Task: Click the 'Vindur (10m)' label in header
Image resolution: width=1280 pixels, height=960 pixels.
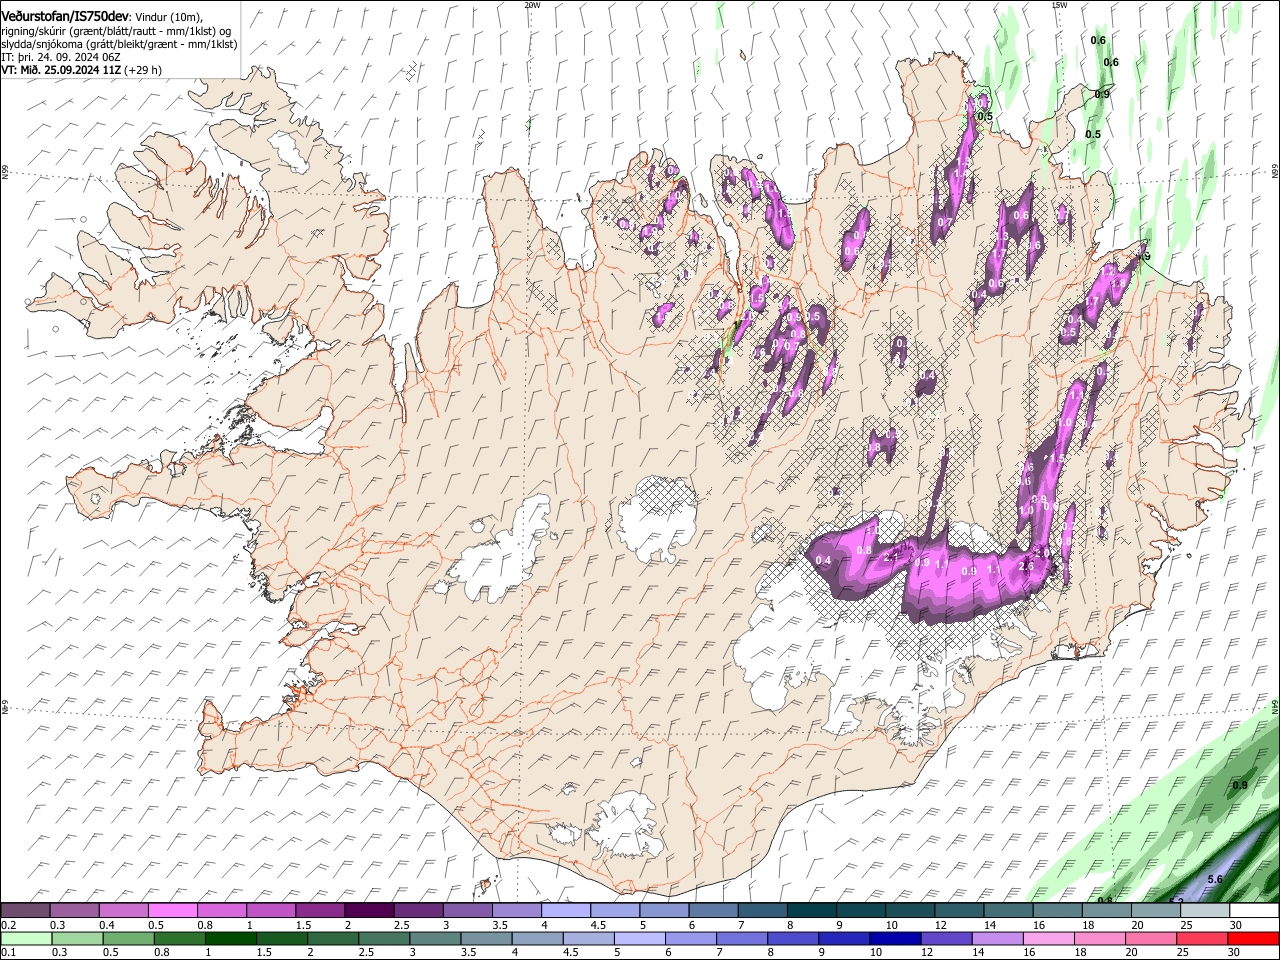Action: tap(167, 18)
